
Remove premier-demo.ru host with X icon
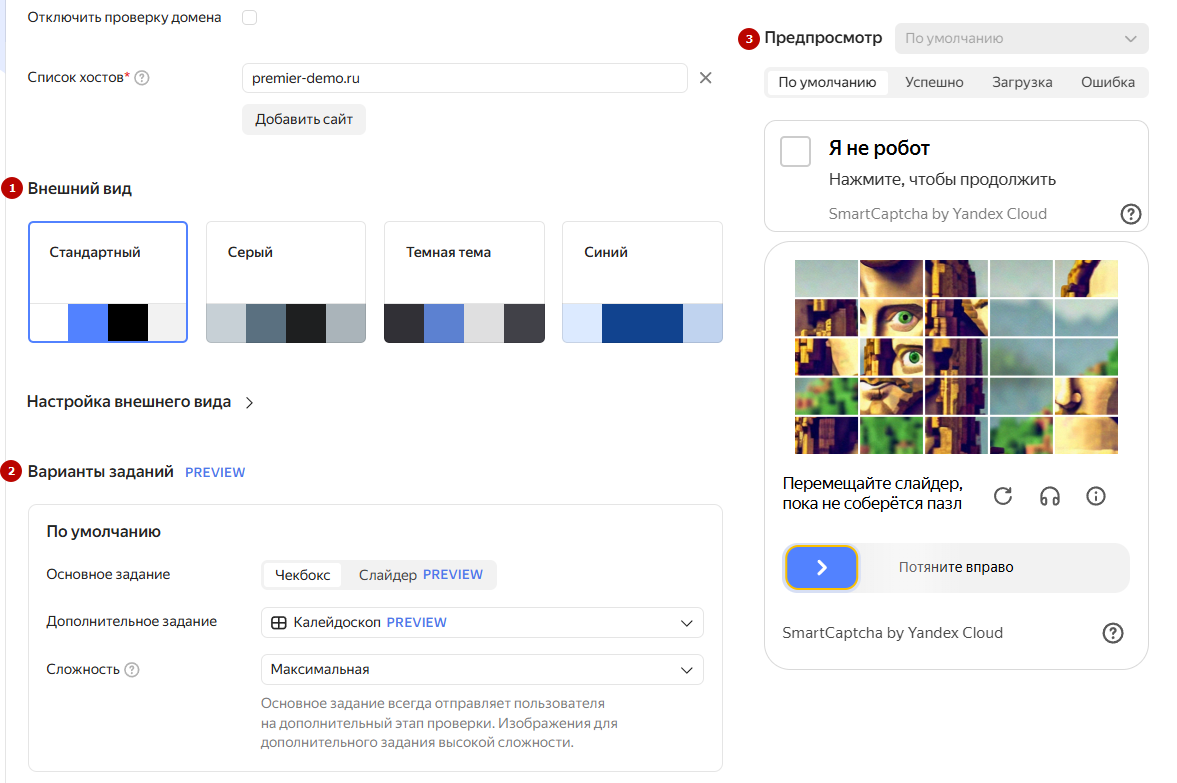pos(705,78)
